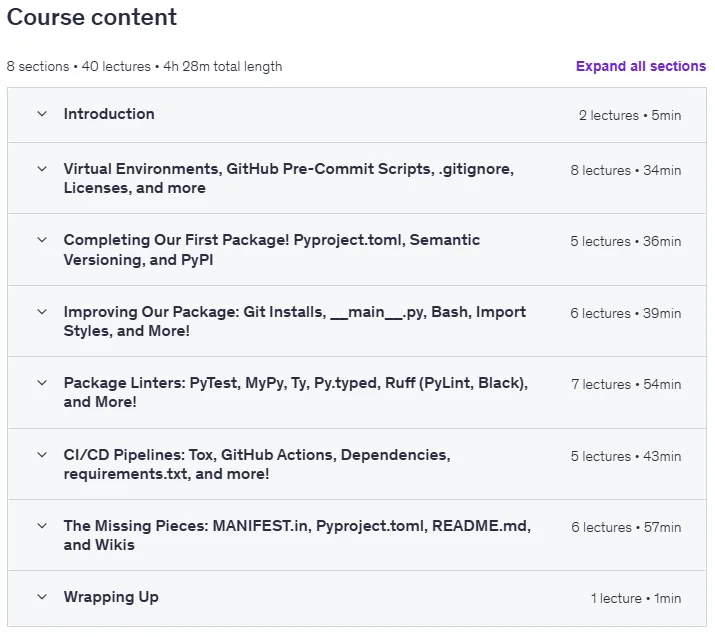The height and width of the screenshot is (637, 715).
Task: Click the 6 lectures • 57min label
Action: click(626, 528)
